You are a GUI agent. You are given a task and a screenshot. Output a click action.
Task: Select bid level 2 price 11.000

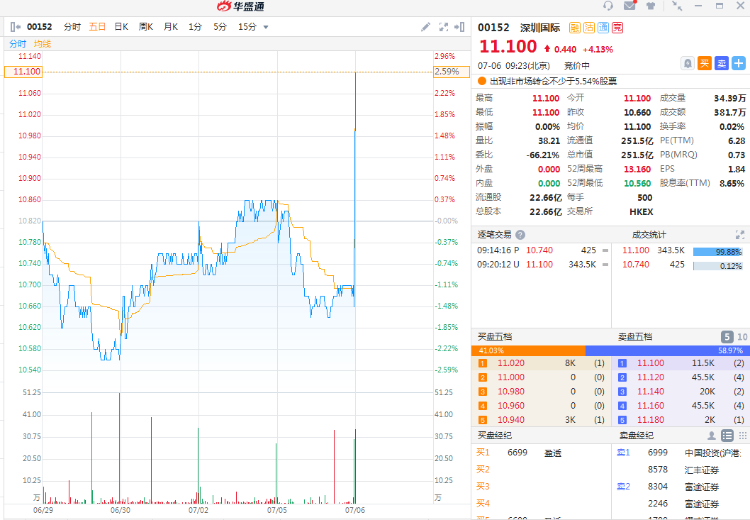pyautogui.click(x=511, y=377)
